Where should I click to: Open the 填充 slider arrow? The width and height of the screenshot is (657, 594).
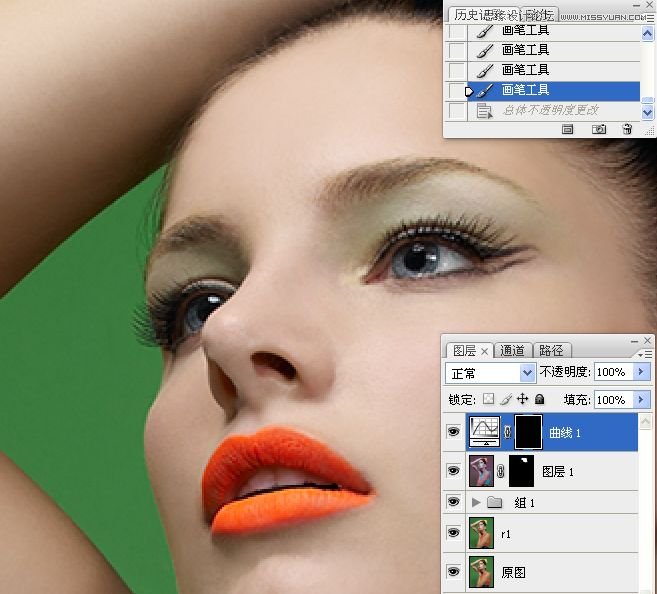click(641, 400)
